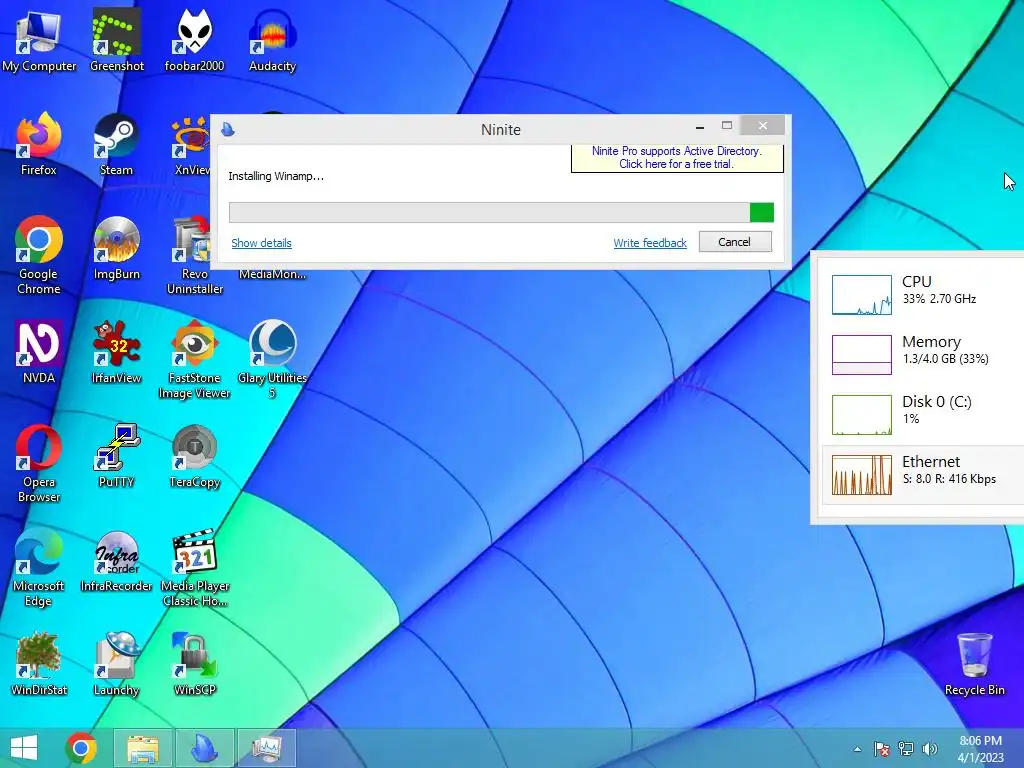
Task: Select the Microsoft Edge desktop shortcut
Action: pos(39,568)
